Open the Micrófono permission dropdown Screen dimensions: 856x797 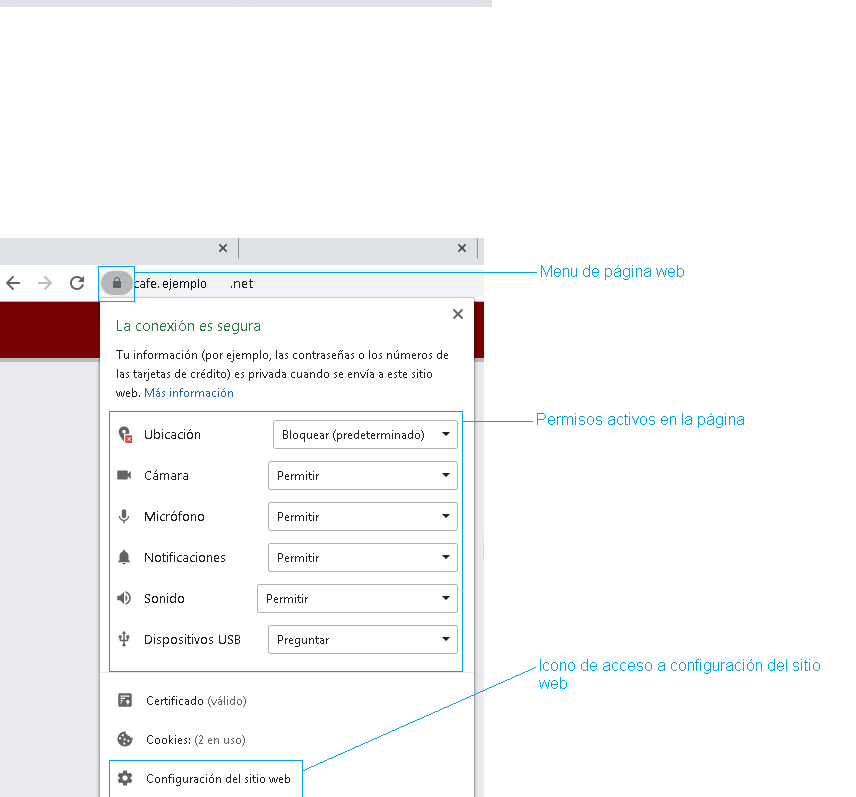[362, 516]
